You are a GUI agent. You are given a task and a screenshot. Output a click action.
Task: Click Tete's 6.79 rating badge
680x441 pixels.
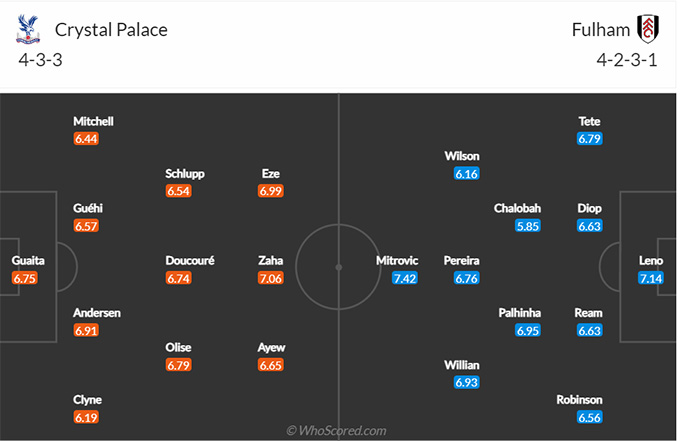point(589,139)
